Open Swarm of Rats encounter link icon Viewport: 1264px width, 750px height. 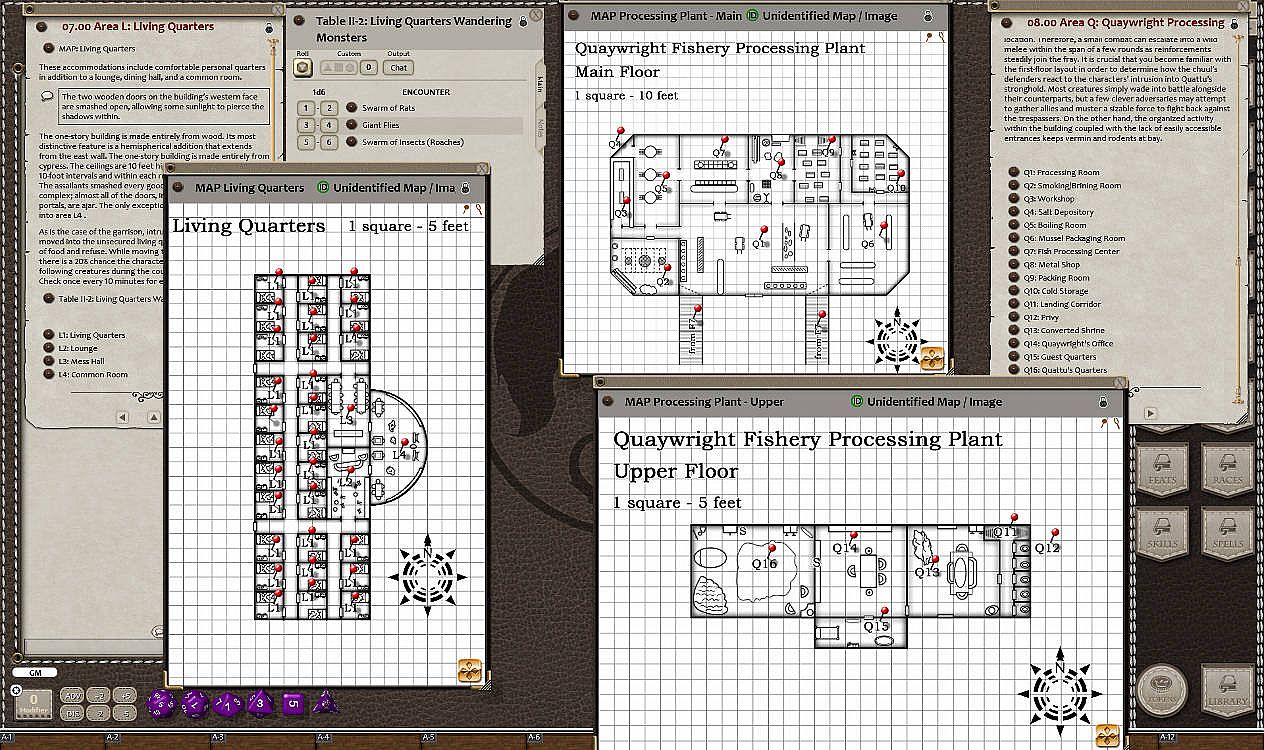[352, 108]
